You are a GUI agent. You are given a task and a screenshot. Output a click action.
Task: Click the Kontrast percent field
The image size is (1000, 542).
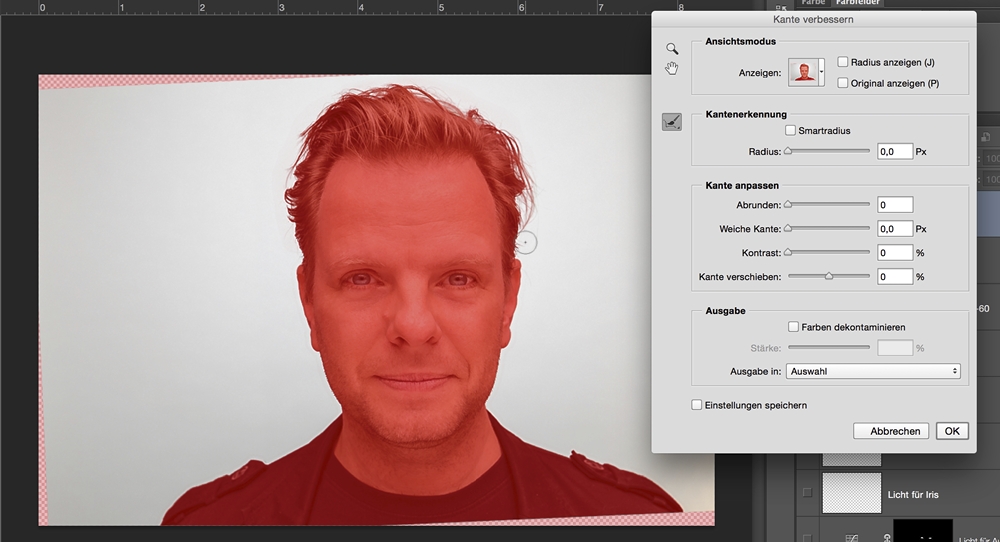coord(895,253)
